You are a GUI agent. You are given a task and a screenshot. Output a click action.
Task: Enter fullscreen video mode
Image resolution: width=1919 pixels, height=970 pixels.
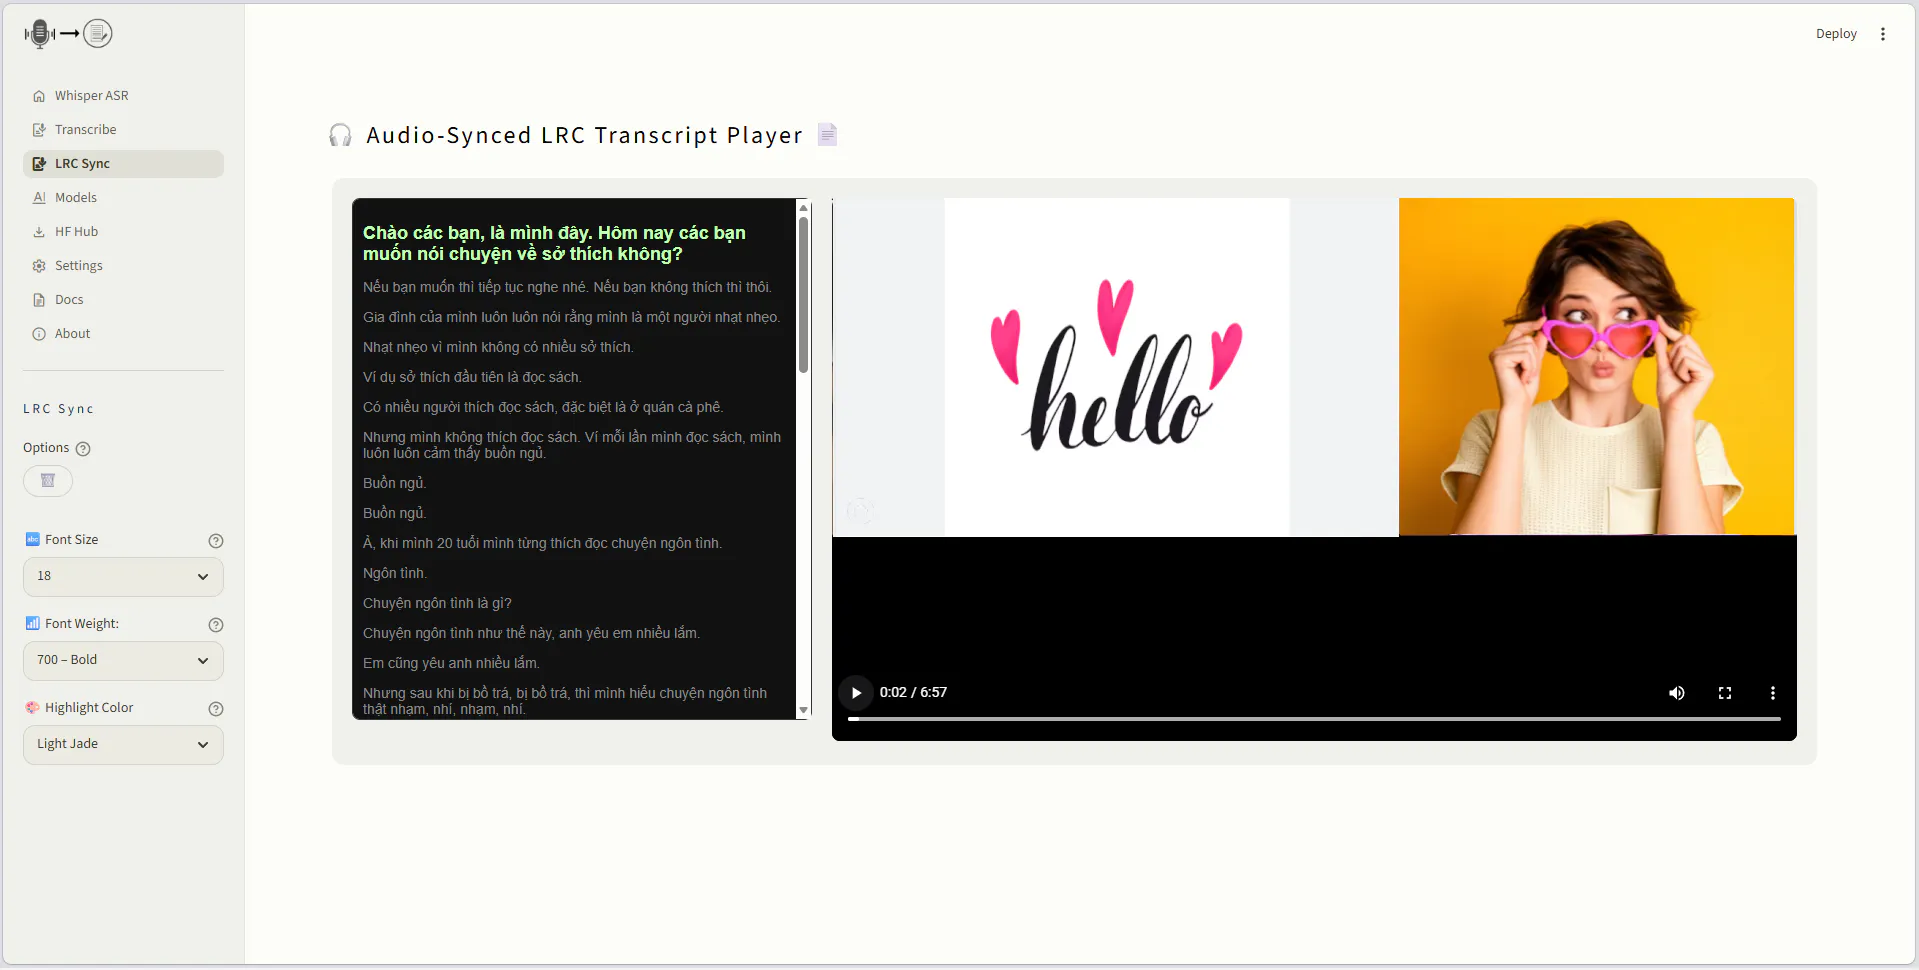tap(1725, 693)
